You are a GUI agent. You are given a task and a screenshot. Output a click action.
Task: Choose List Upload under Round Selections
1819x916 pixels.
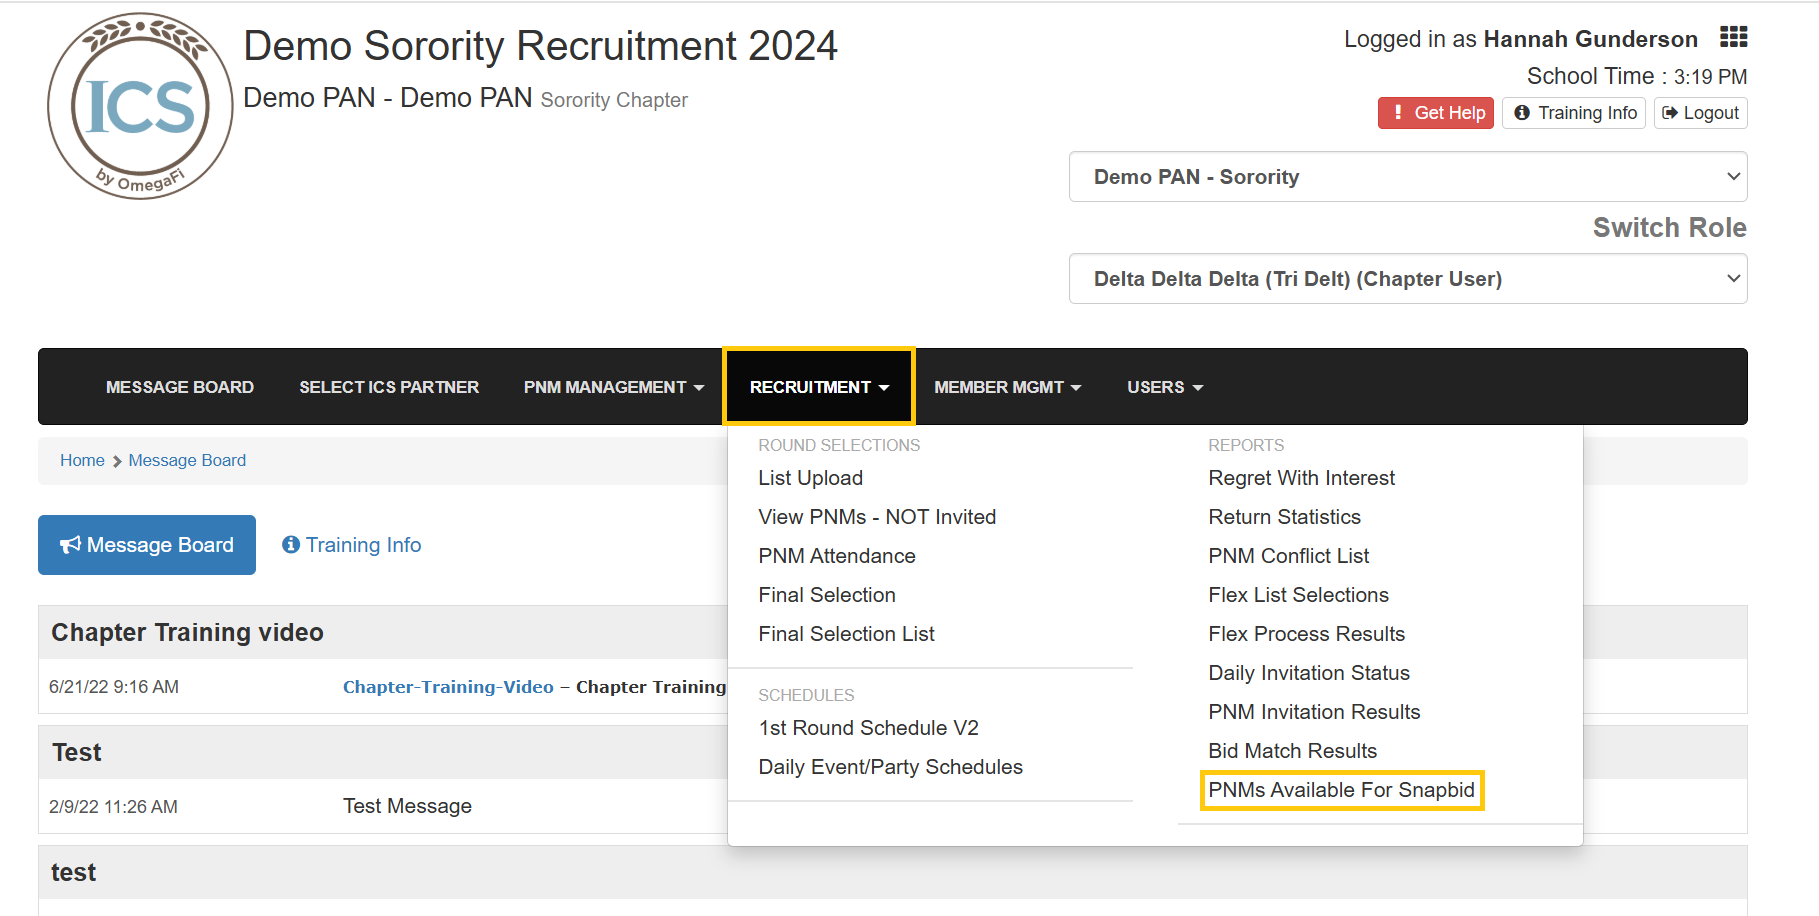[810, 478]
